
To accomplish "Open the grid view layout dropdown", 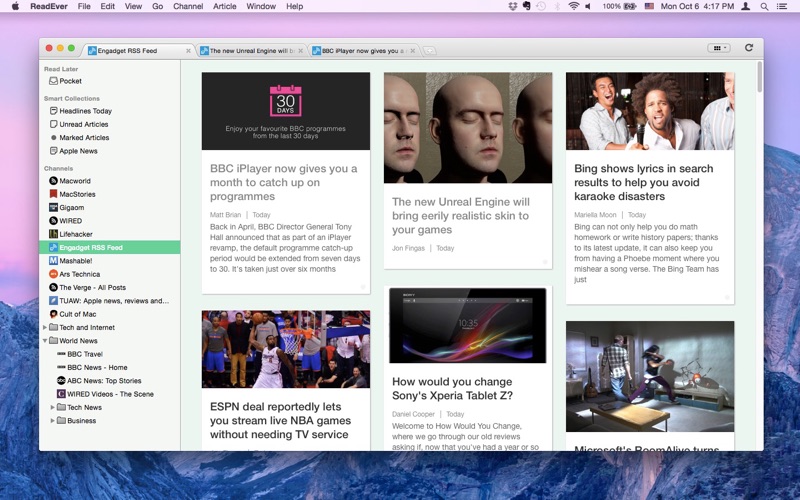I will 718,48.
